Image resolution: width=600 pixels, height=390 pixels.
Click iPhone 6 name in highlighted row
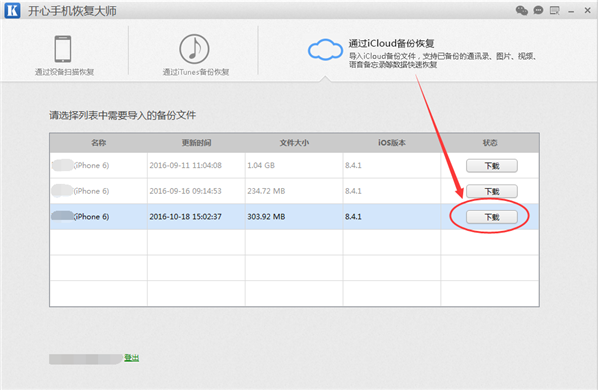pos(91,217)
